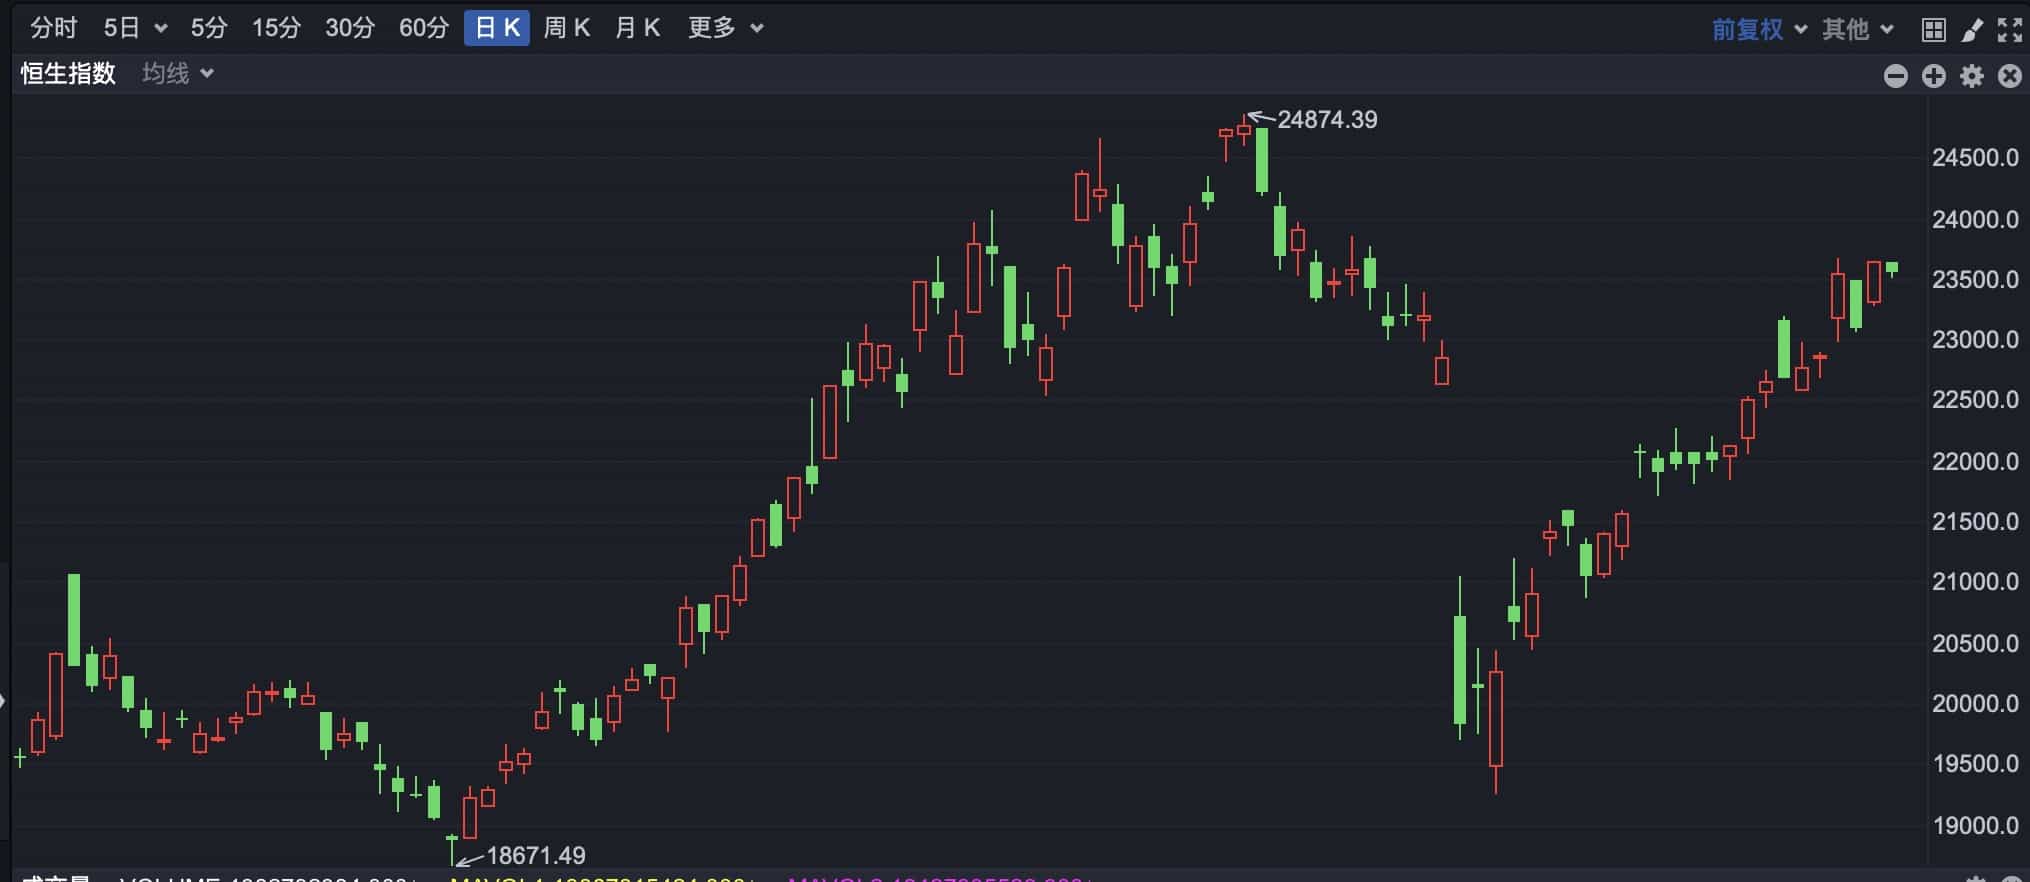Open the multi-chart grid layout icon
2030x882 pixels.
pyautogui.click(x=1934, y=30)
